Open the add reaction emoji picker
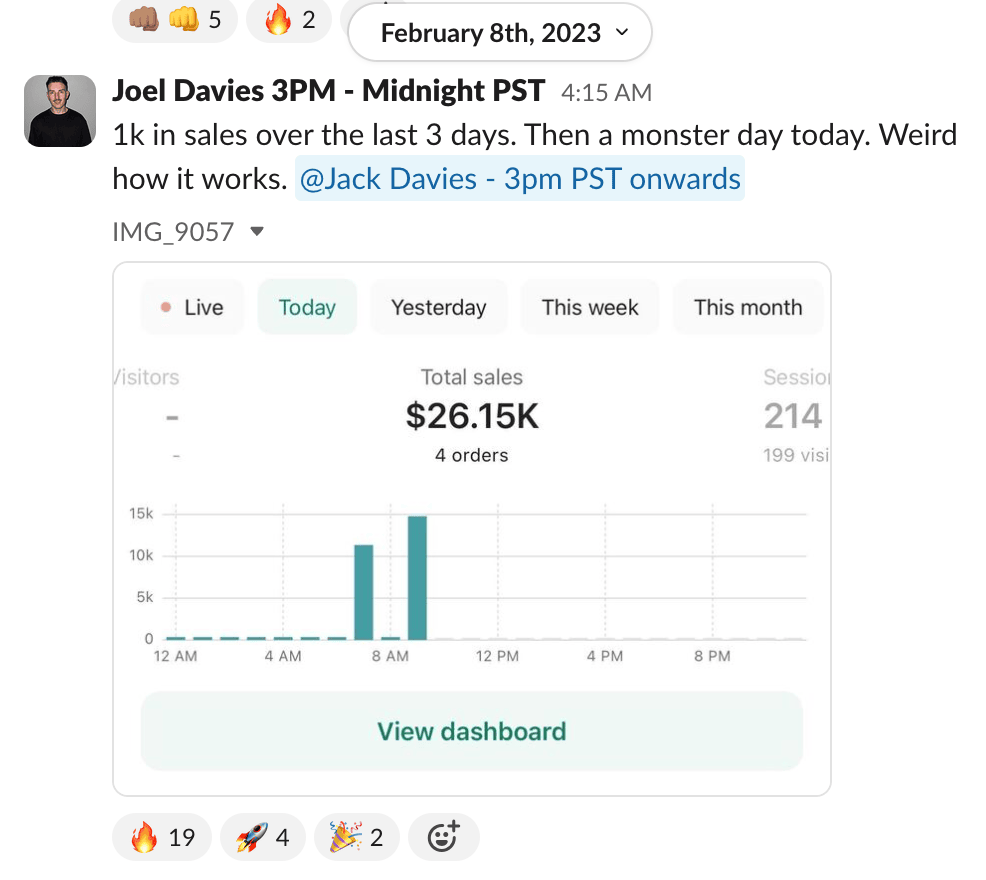Viewport: 986px width, 880px height. pos(444,837)
